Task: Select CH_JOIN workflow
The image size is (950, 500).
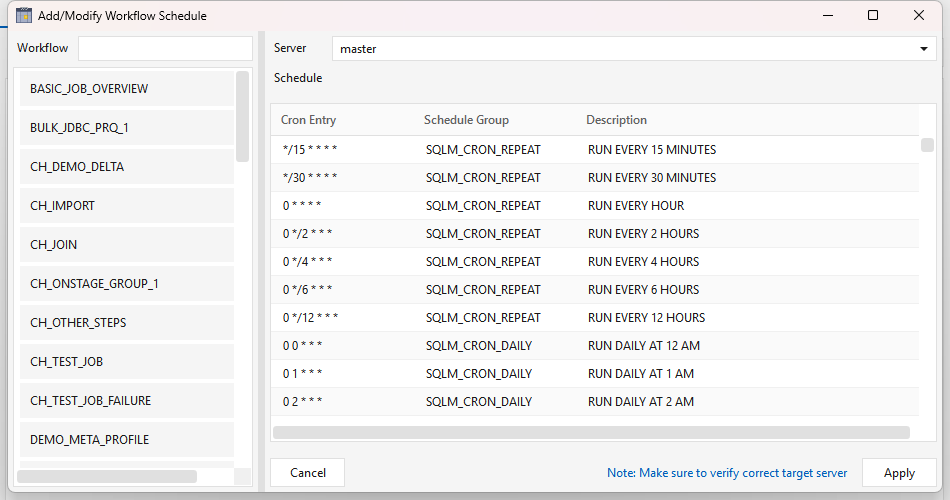Action: [x=127, y=244]
